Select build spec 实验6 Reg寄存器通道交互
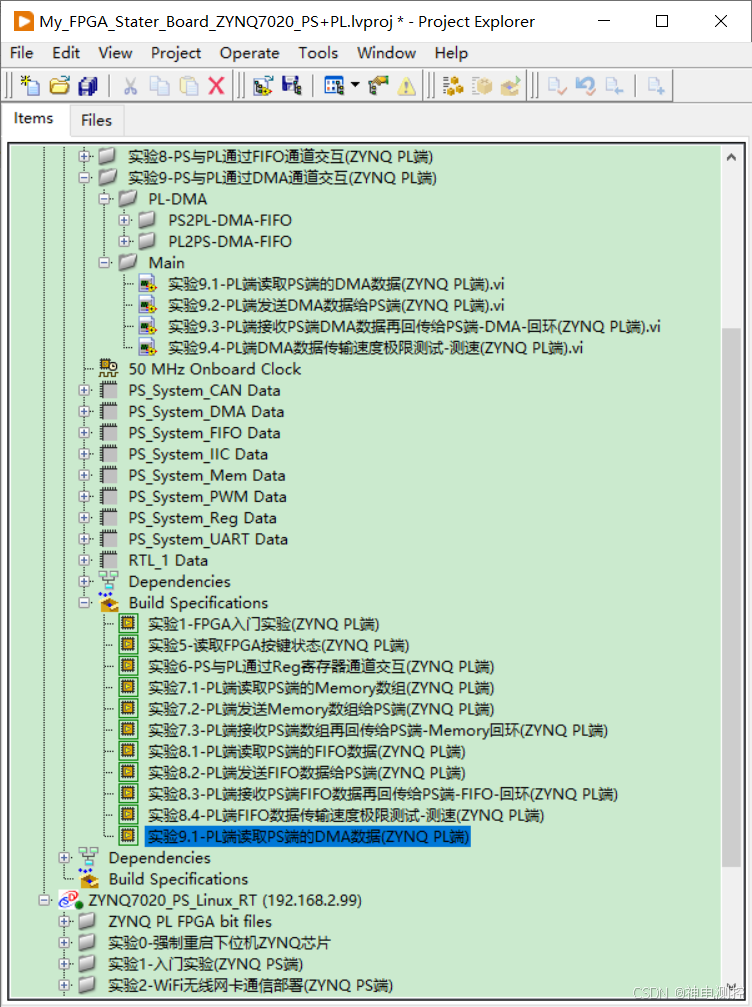This screenshot has height=1007, width=752. coord(321,666)
